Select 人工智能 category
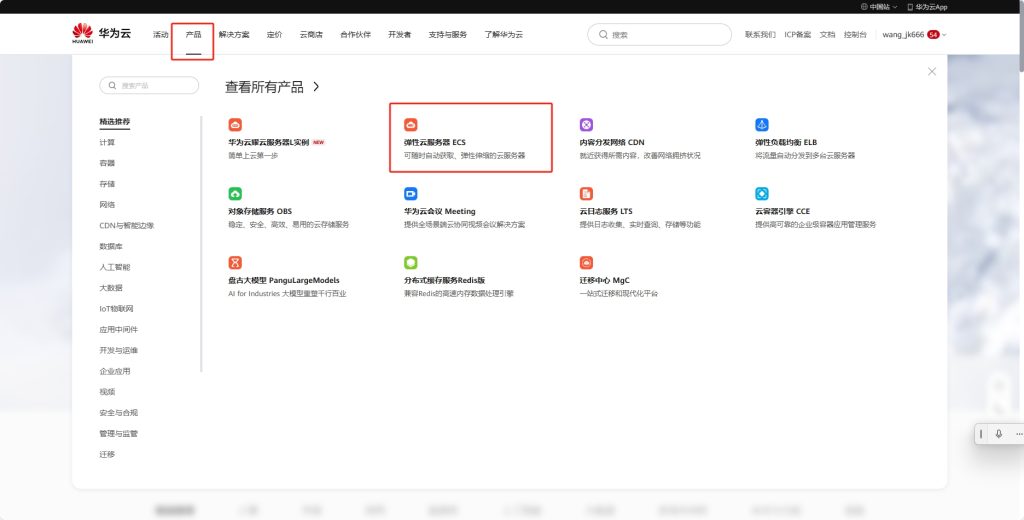 click(115, 267)
